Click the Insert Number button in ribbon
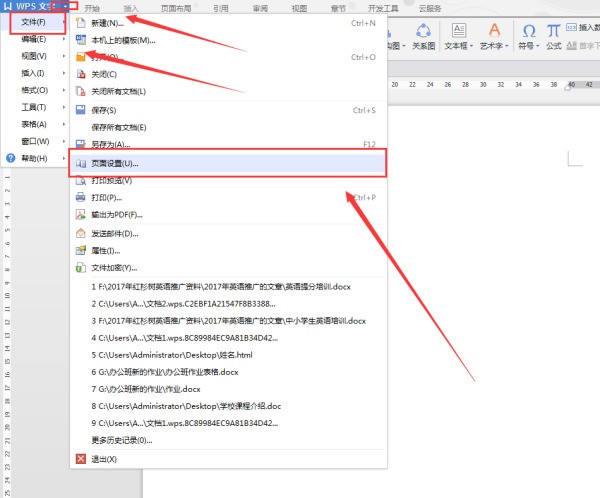The width and height of the screenshot is (600, 498). [x=582, y=27]
